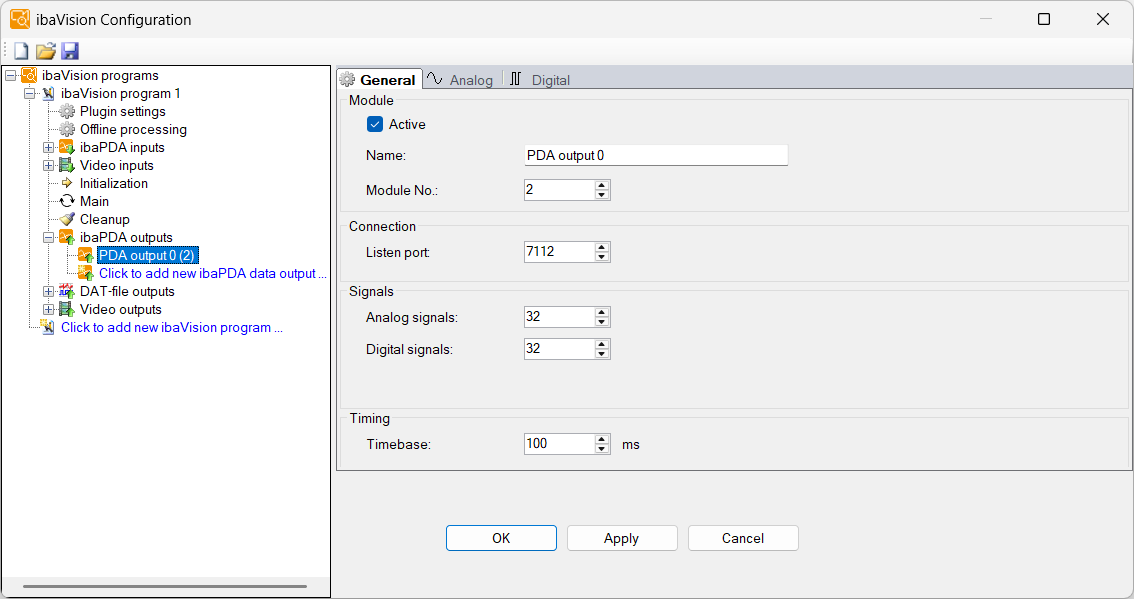Click the Initialization arrow icon
1134x599 pixels.
(67, 183)
